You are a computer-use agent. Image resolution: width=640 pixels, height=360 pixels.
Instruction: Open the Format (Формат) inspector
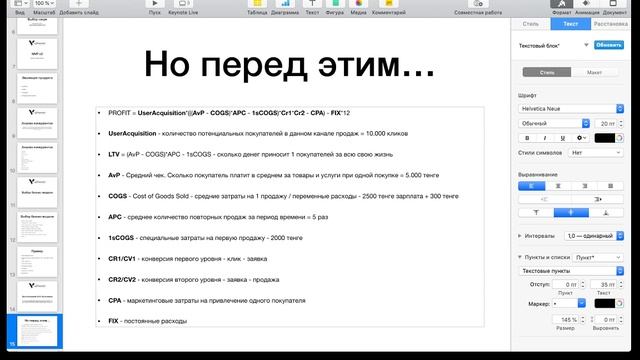[x=562, y=4]
